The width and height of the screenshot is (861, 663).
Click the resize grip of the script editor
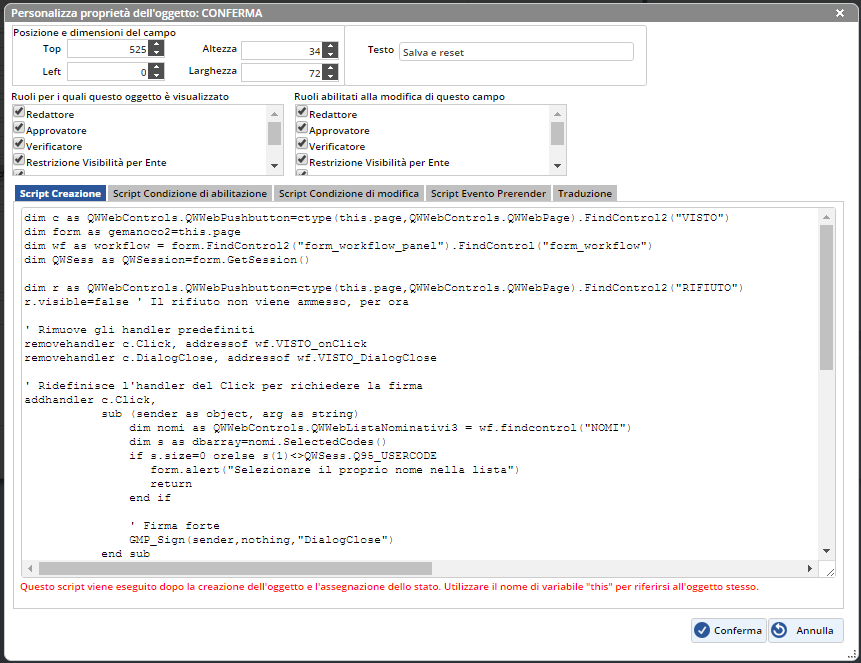pos(828,569)
